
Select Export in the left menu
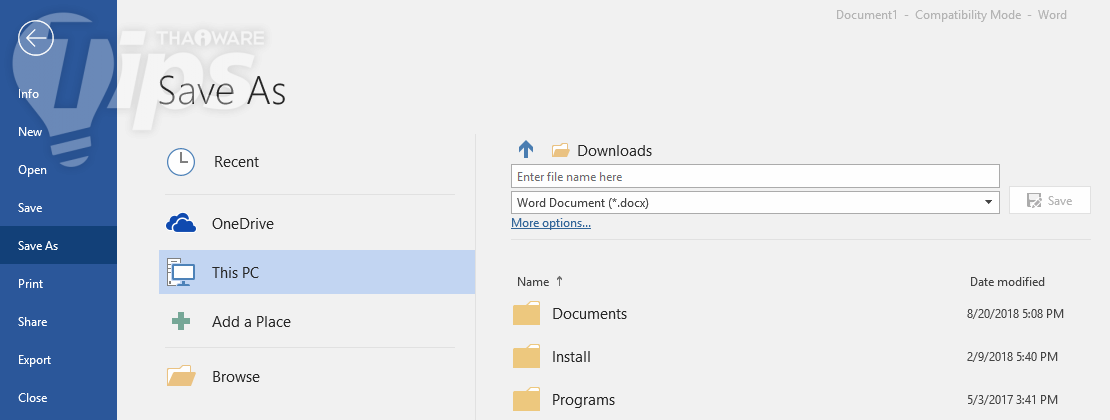pyautogui.click(x=34, y=360)
